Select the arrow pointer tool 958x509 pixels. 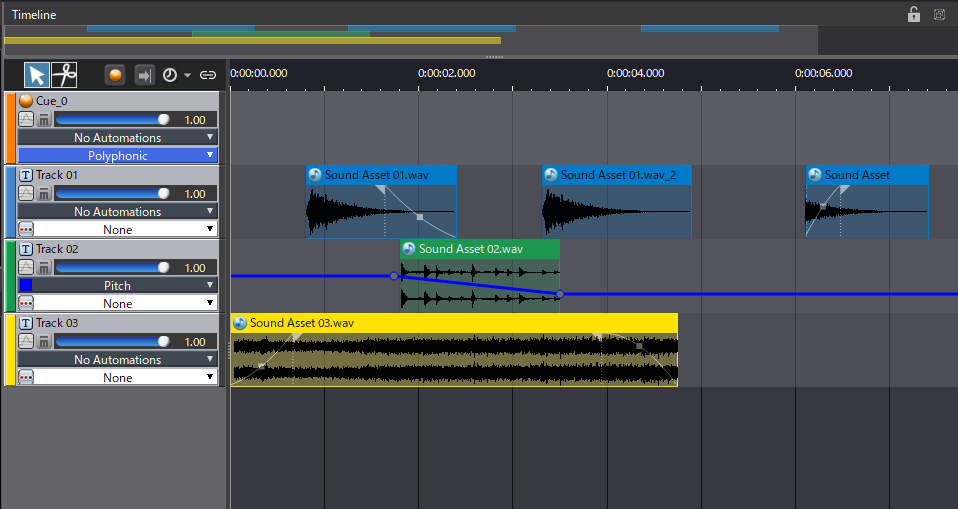[37, 75]
